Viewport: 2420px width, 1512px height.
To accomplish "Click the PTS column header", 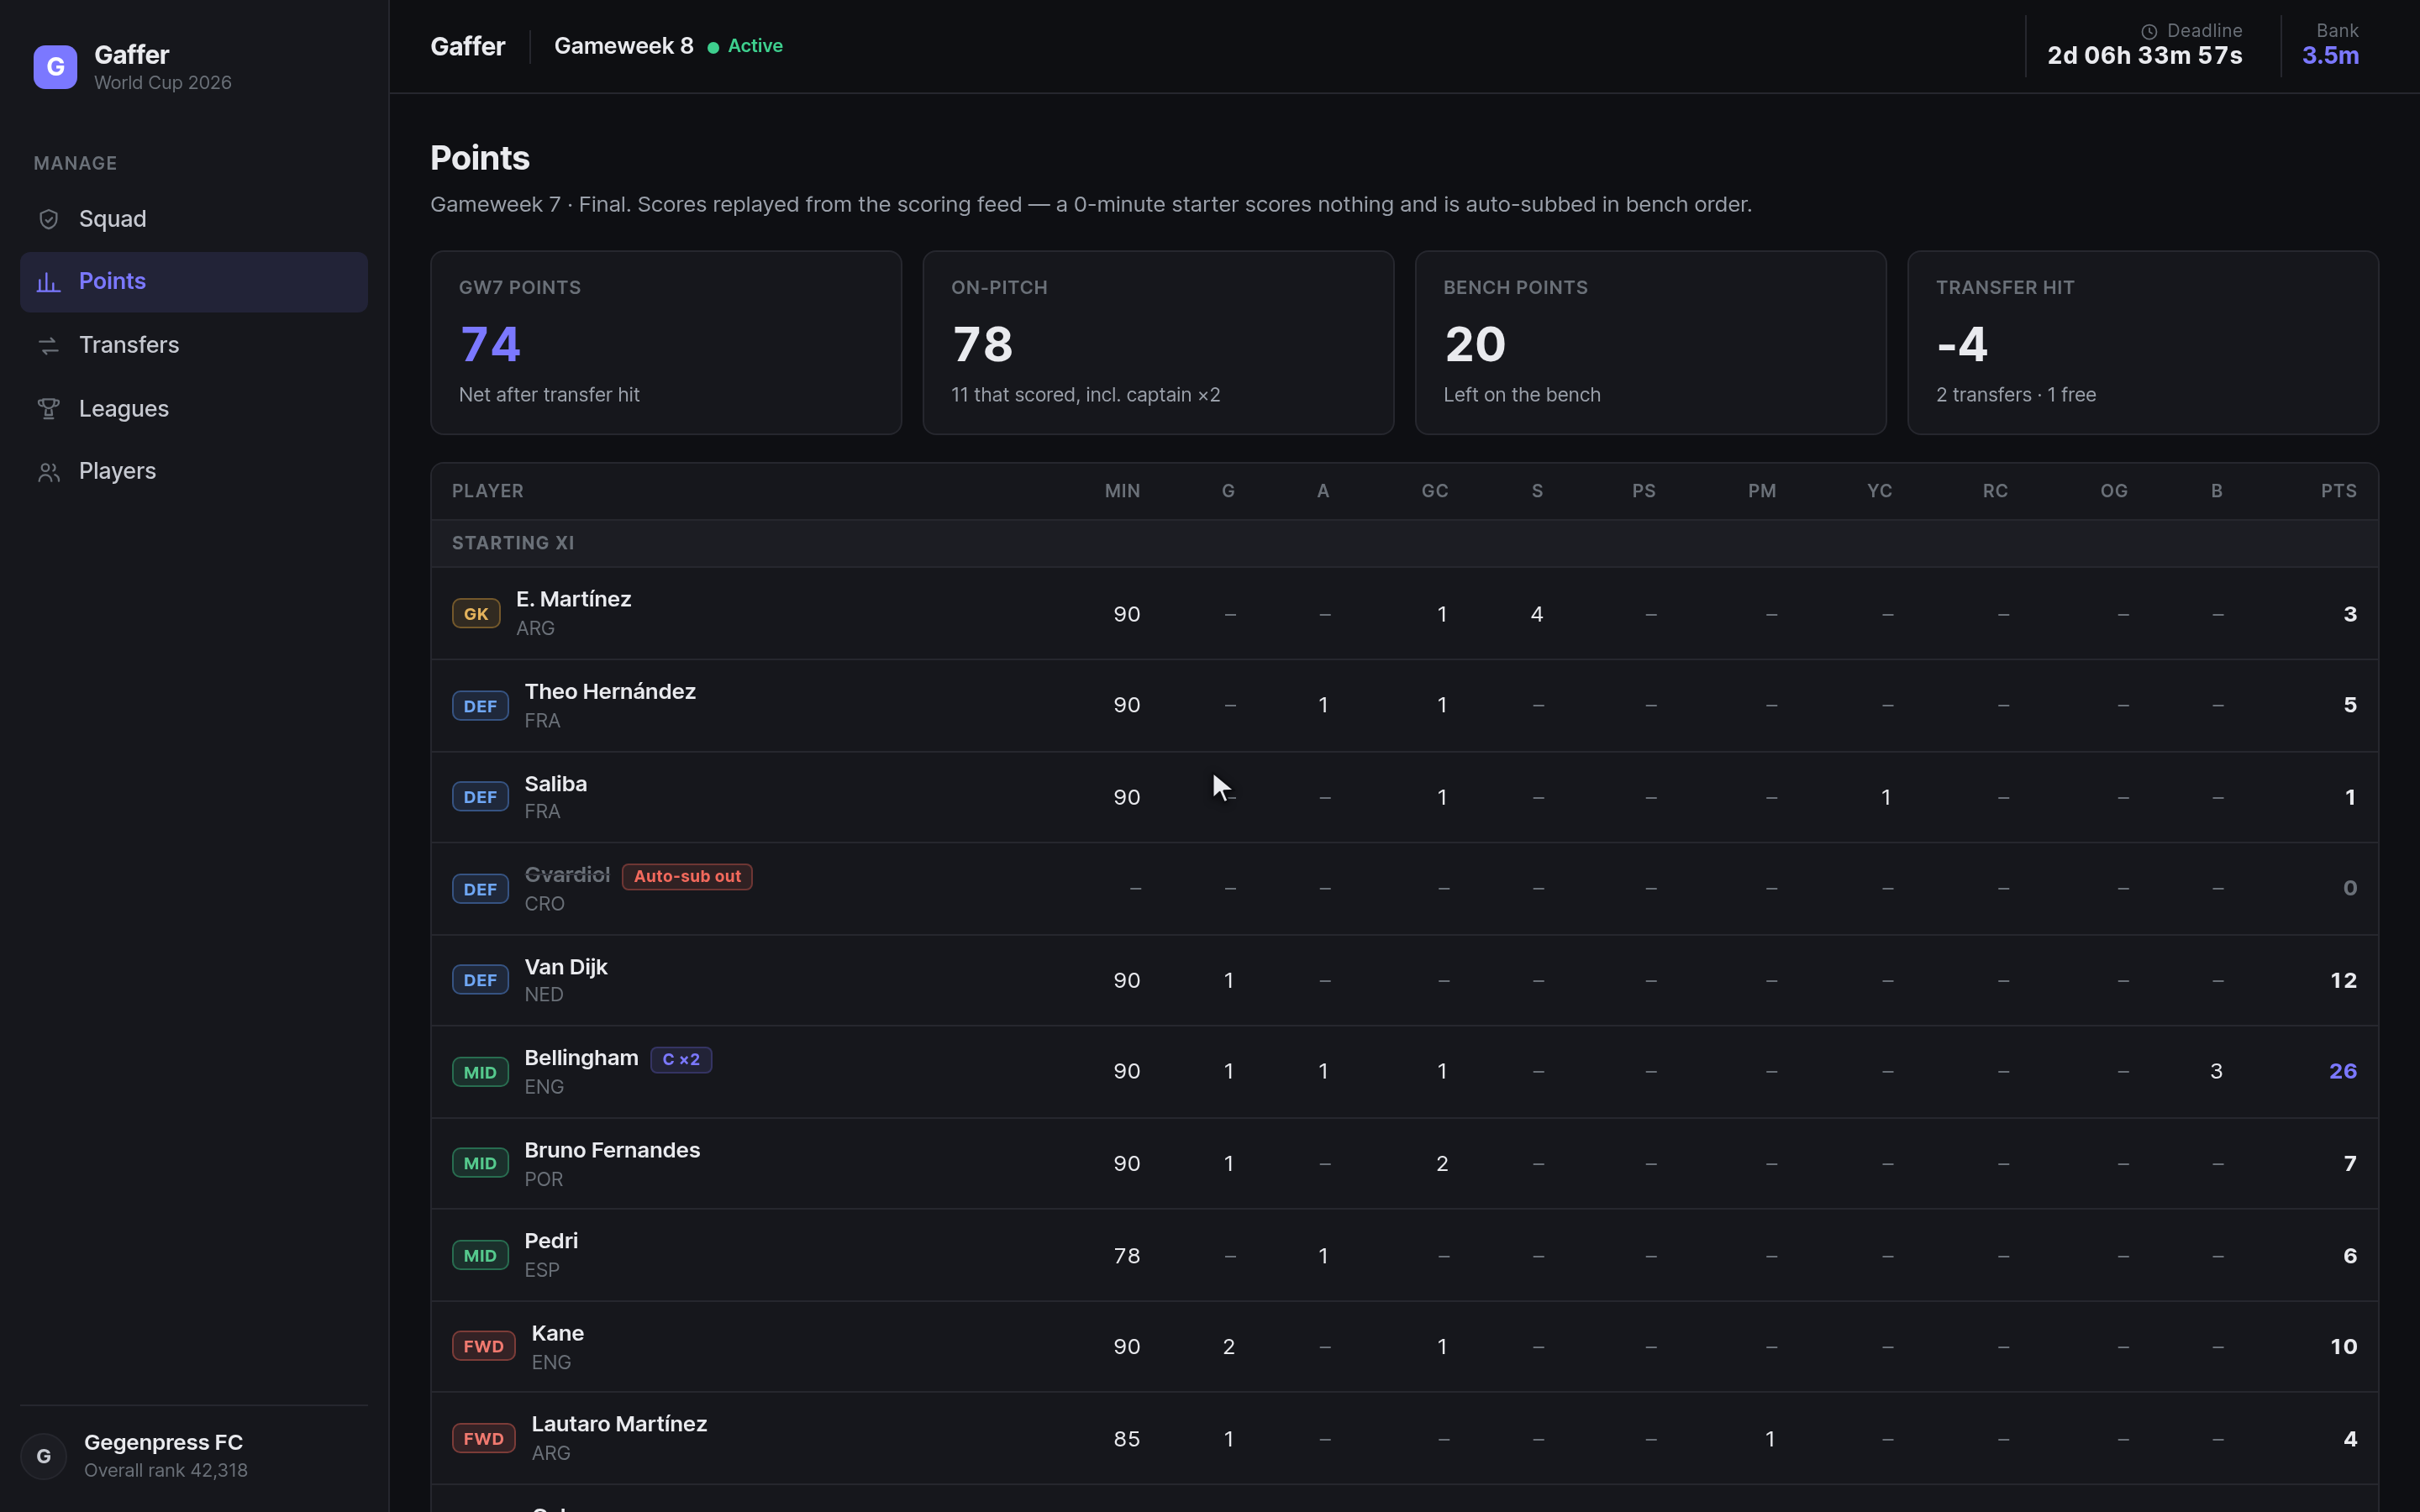I will (2339, 491).
